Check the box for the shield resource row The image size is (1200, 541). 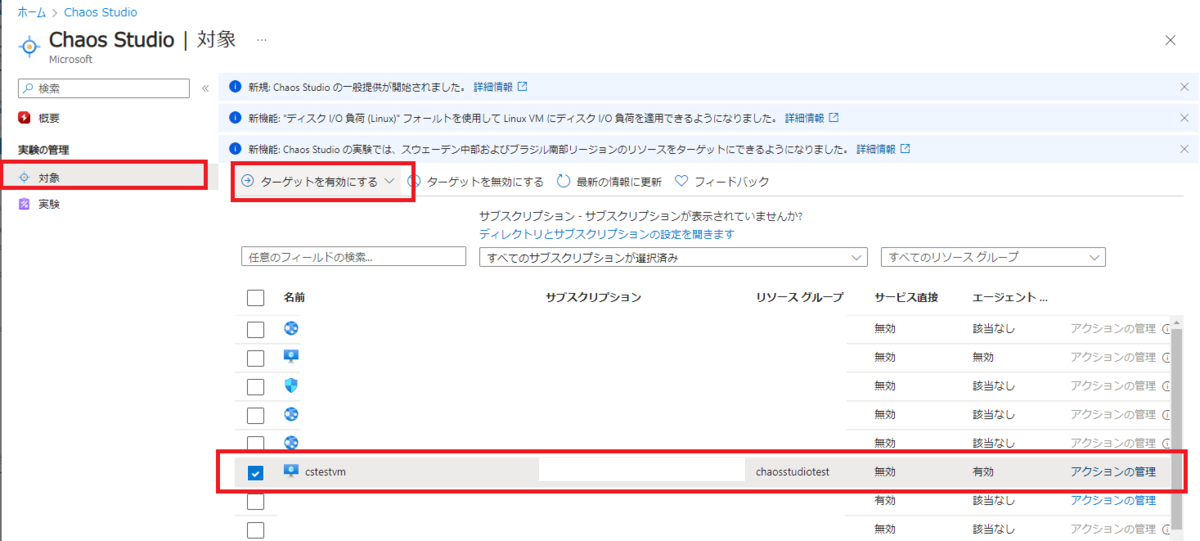pos(255,386)
